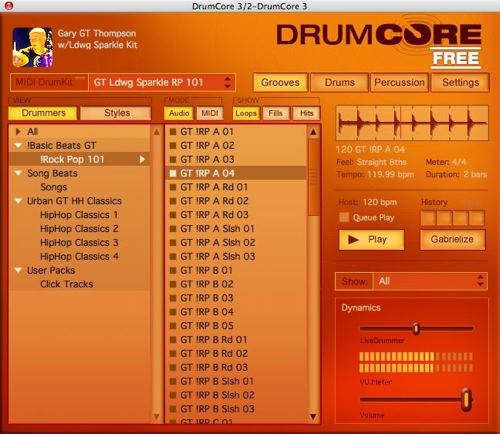Click the LiveDrummer slider handle
The image size is (500, 434).
coord(416,328)
